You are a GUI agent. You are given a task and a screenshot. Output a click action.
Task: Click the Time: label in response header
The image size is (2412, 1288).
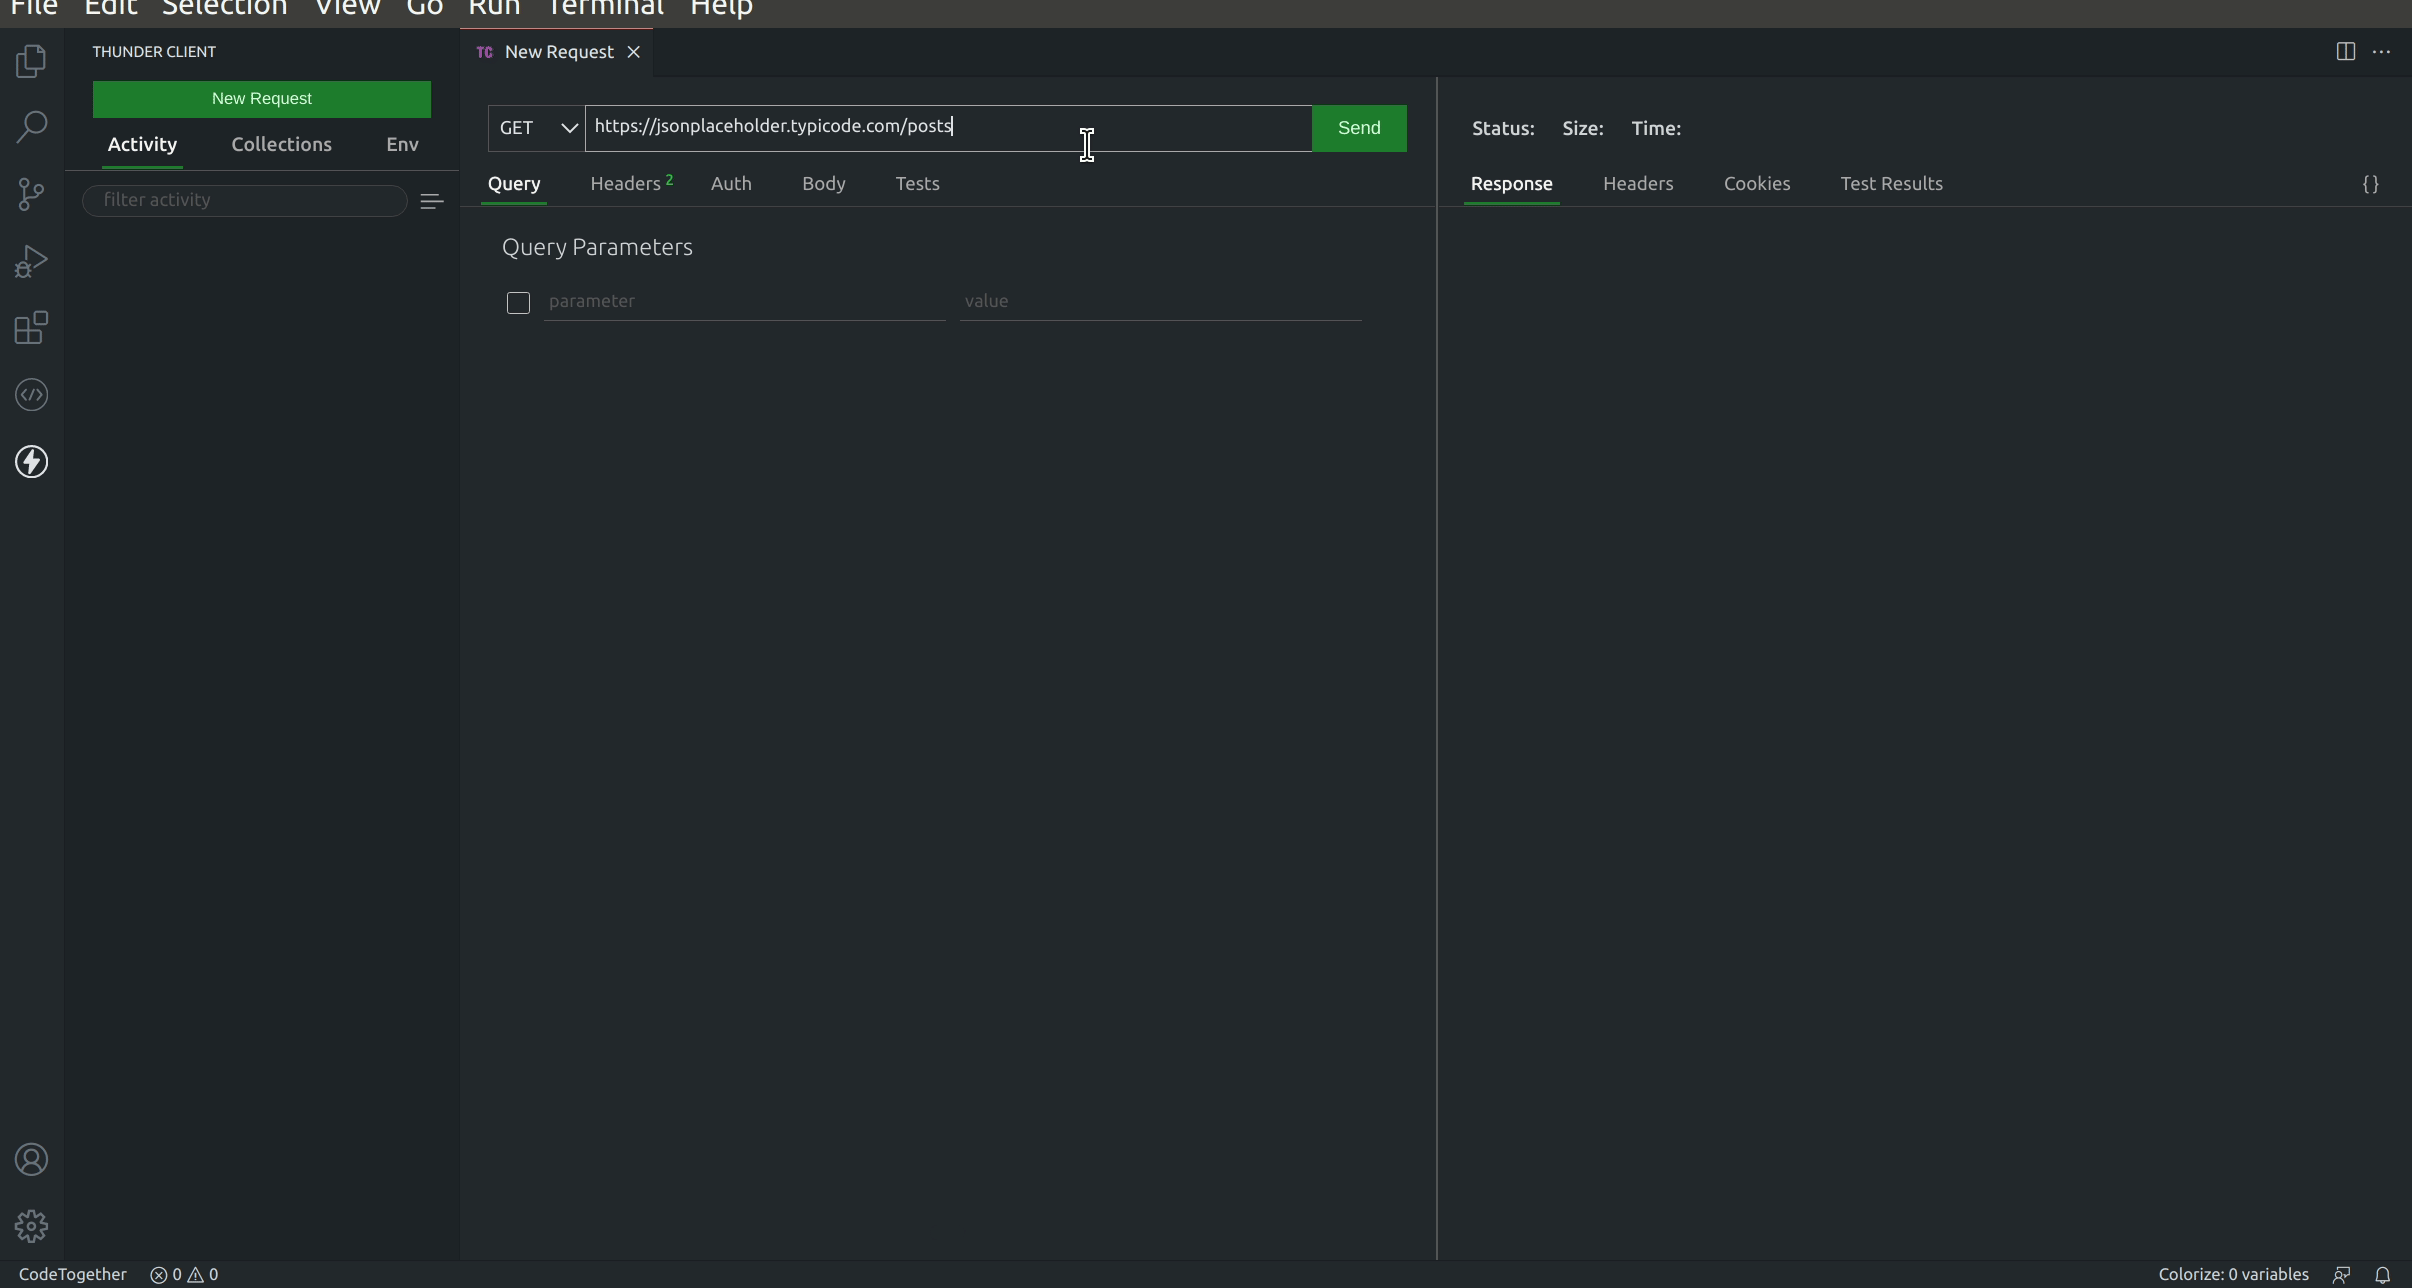coord(1655,129)
